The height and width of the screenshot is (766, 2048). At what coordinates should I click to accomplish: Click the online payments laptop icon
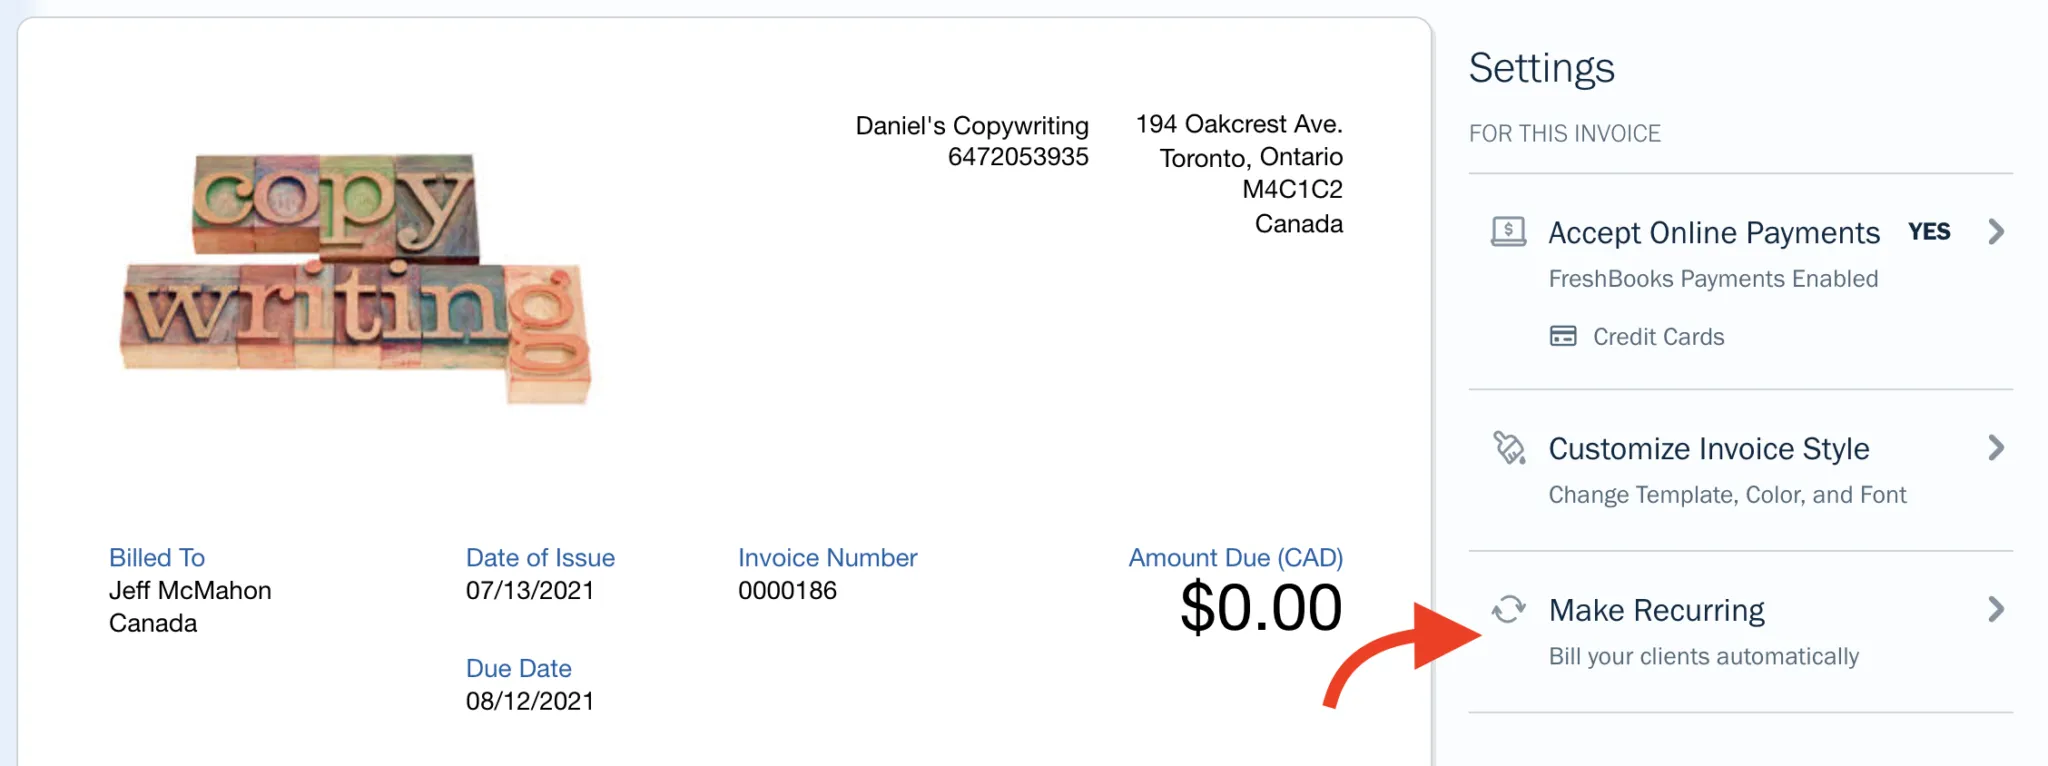[x=1508, y=232]
